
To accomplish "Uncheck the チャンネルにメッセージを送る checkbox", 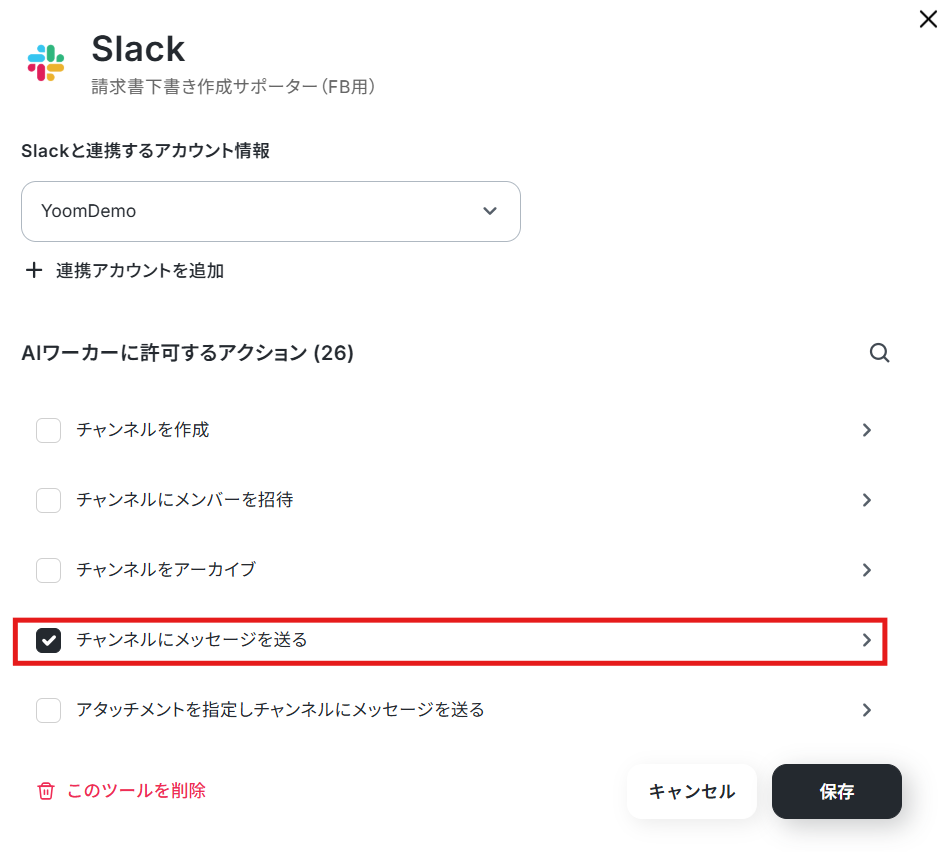I will (49, 640).
